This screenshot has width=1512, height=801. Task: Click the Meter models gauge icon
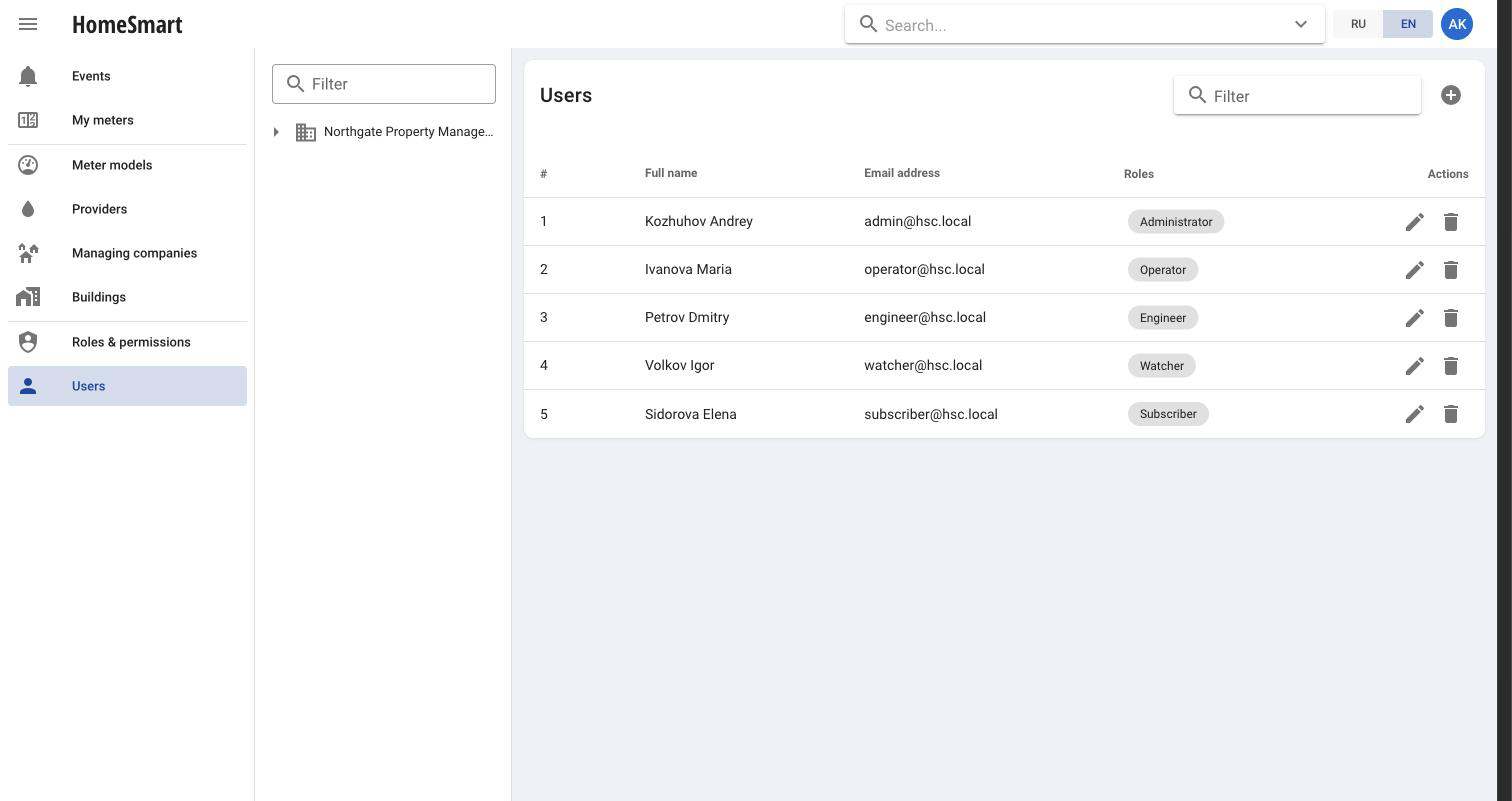pos(28,165)
